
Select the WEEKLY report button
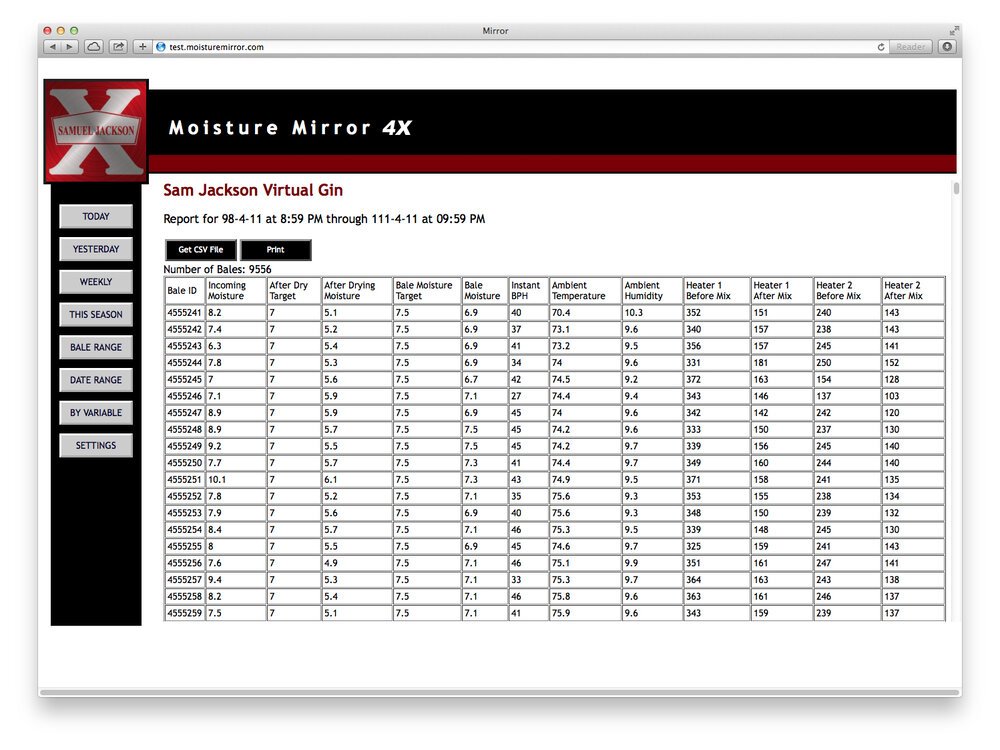(x=96, y=281)
